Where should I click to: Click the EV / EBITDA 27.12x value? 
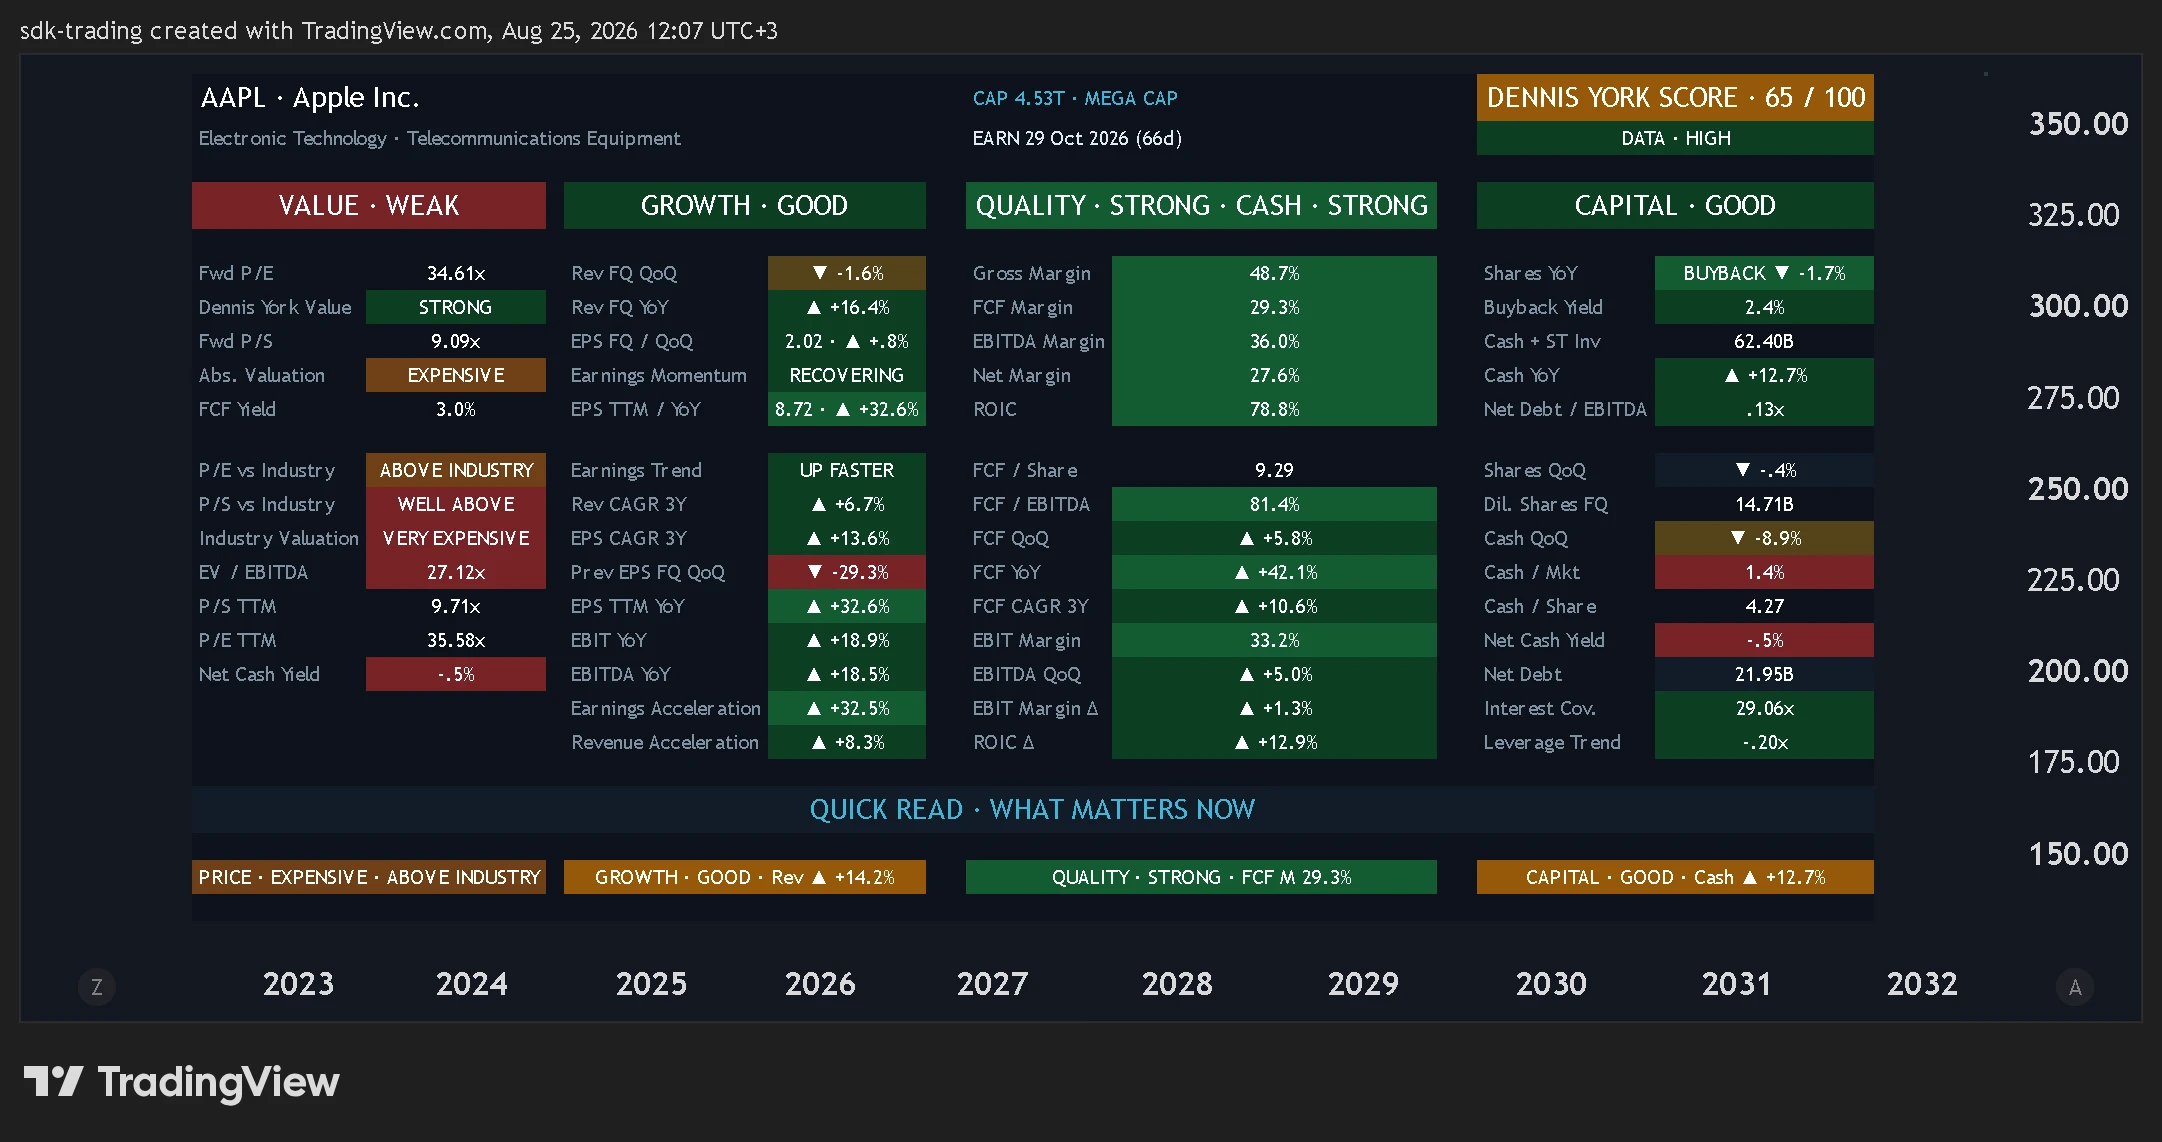(x=456, y=572)
